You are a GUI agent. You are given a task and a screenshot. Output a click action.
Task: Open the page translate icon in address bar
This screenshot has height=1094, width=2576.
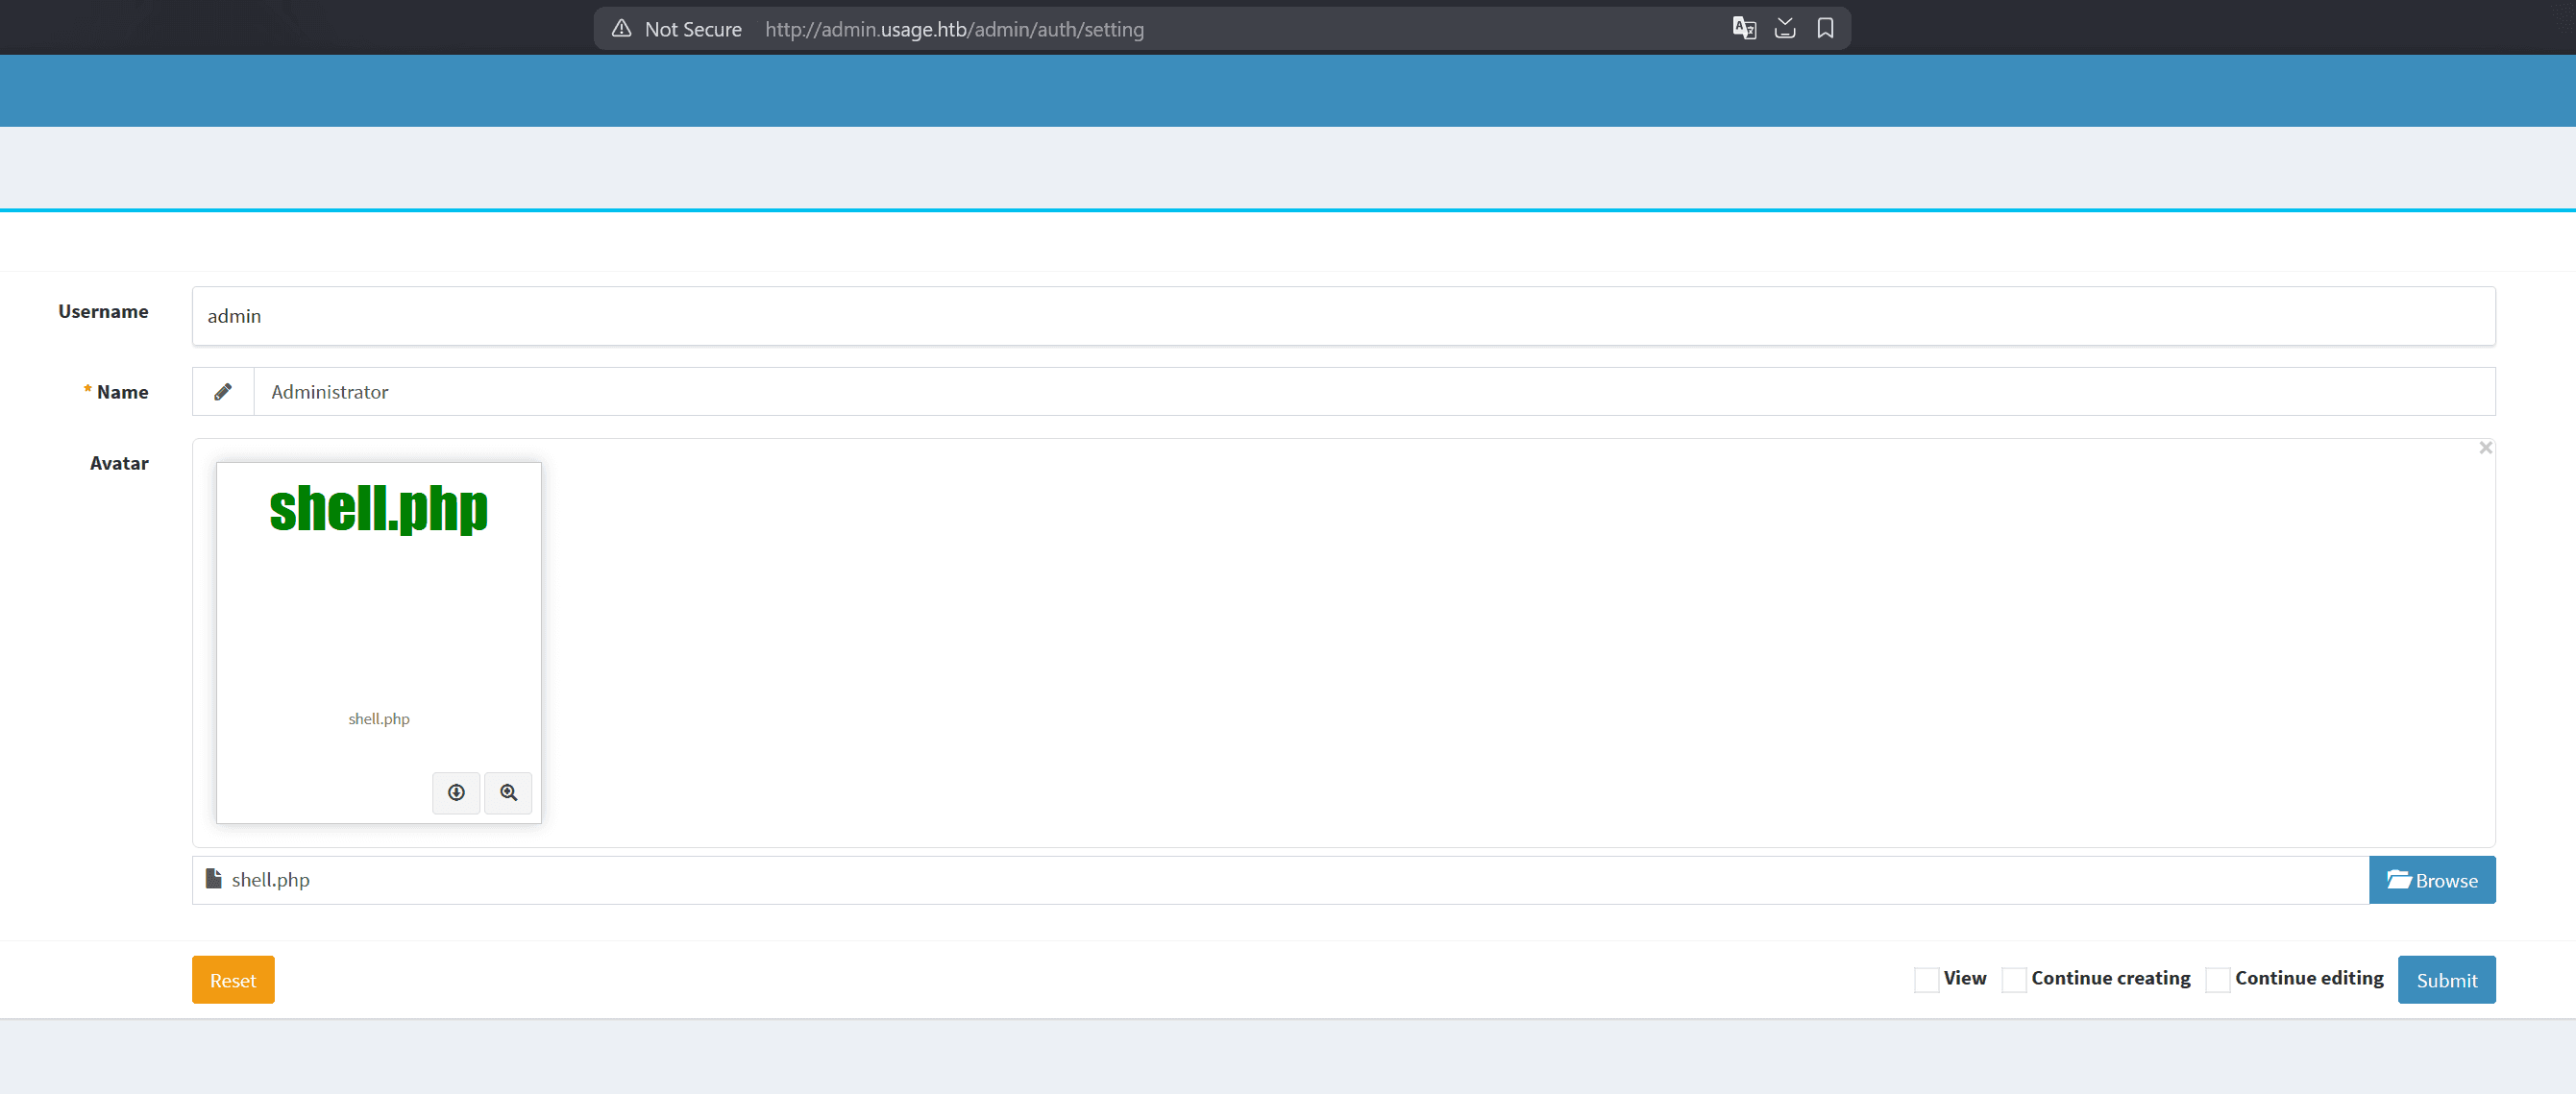[1743, 28]
